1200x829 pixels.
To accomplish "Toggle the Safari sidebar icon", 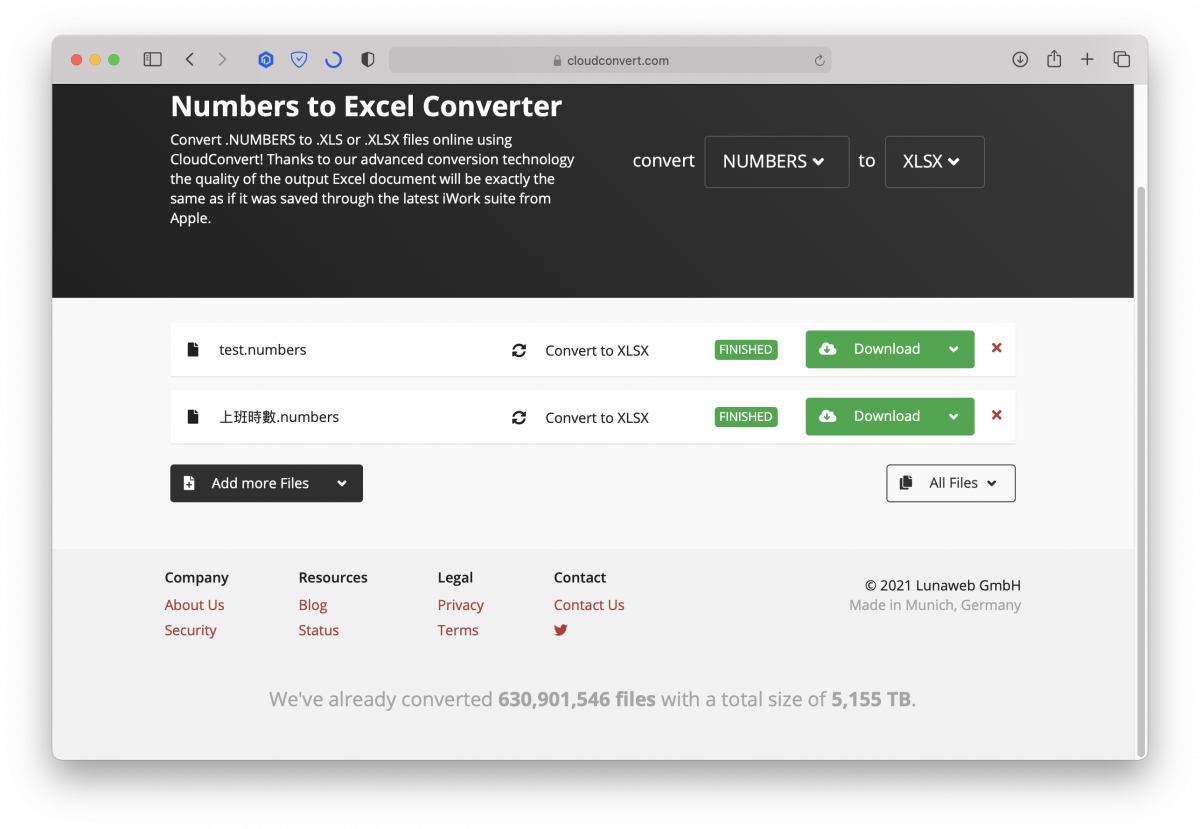I will [x=152, y=60].
